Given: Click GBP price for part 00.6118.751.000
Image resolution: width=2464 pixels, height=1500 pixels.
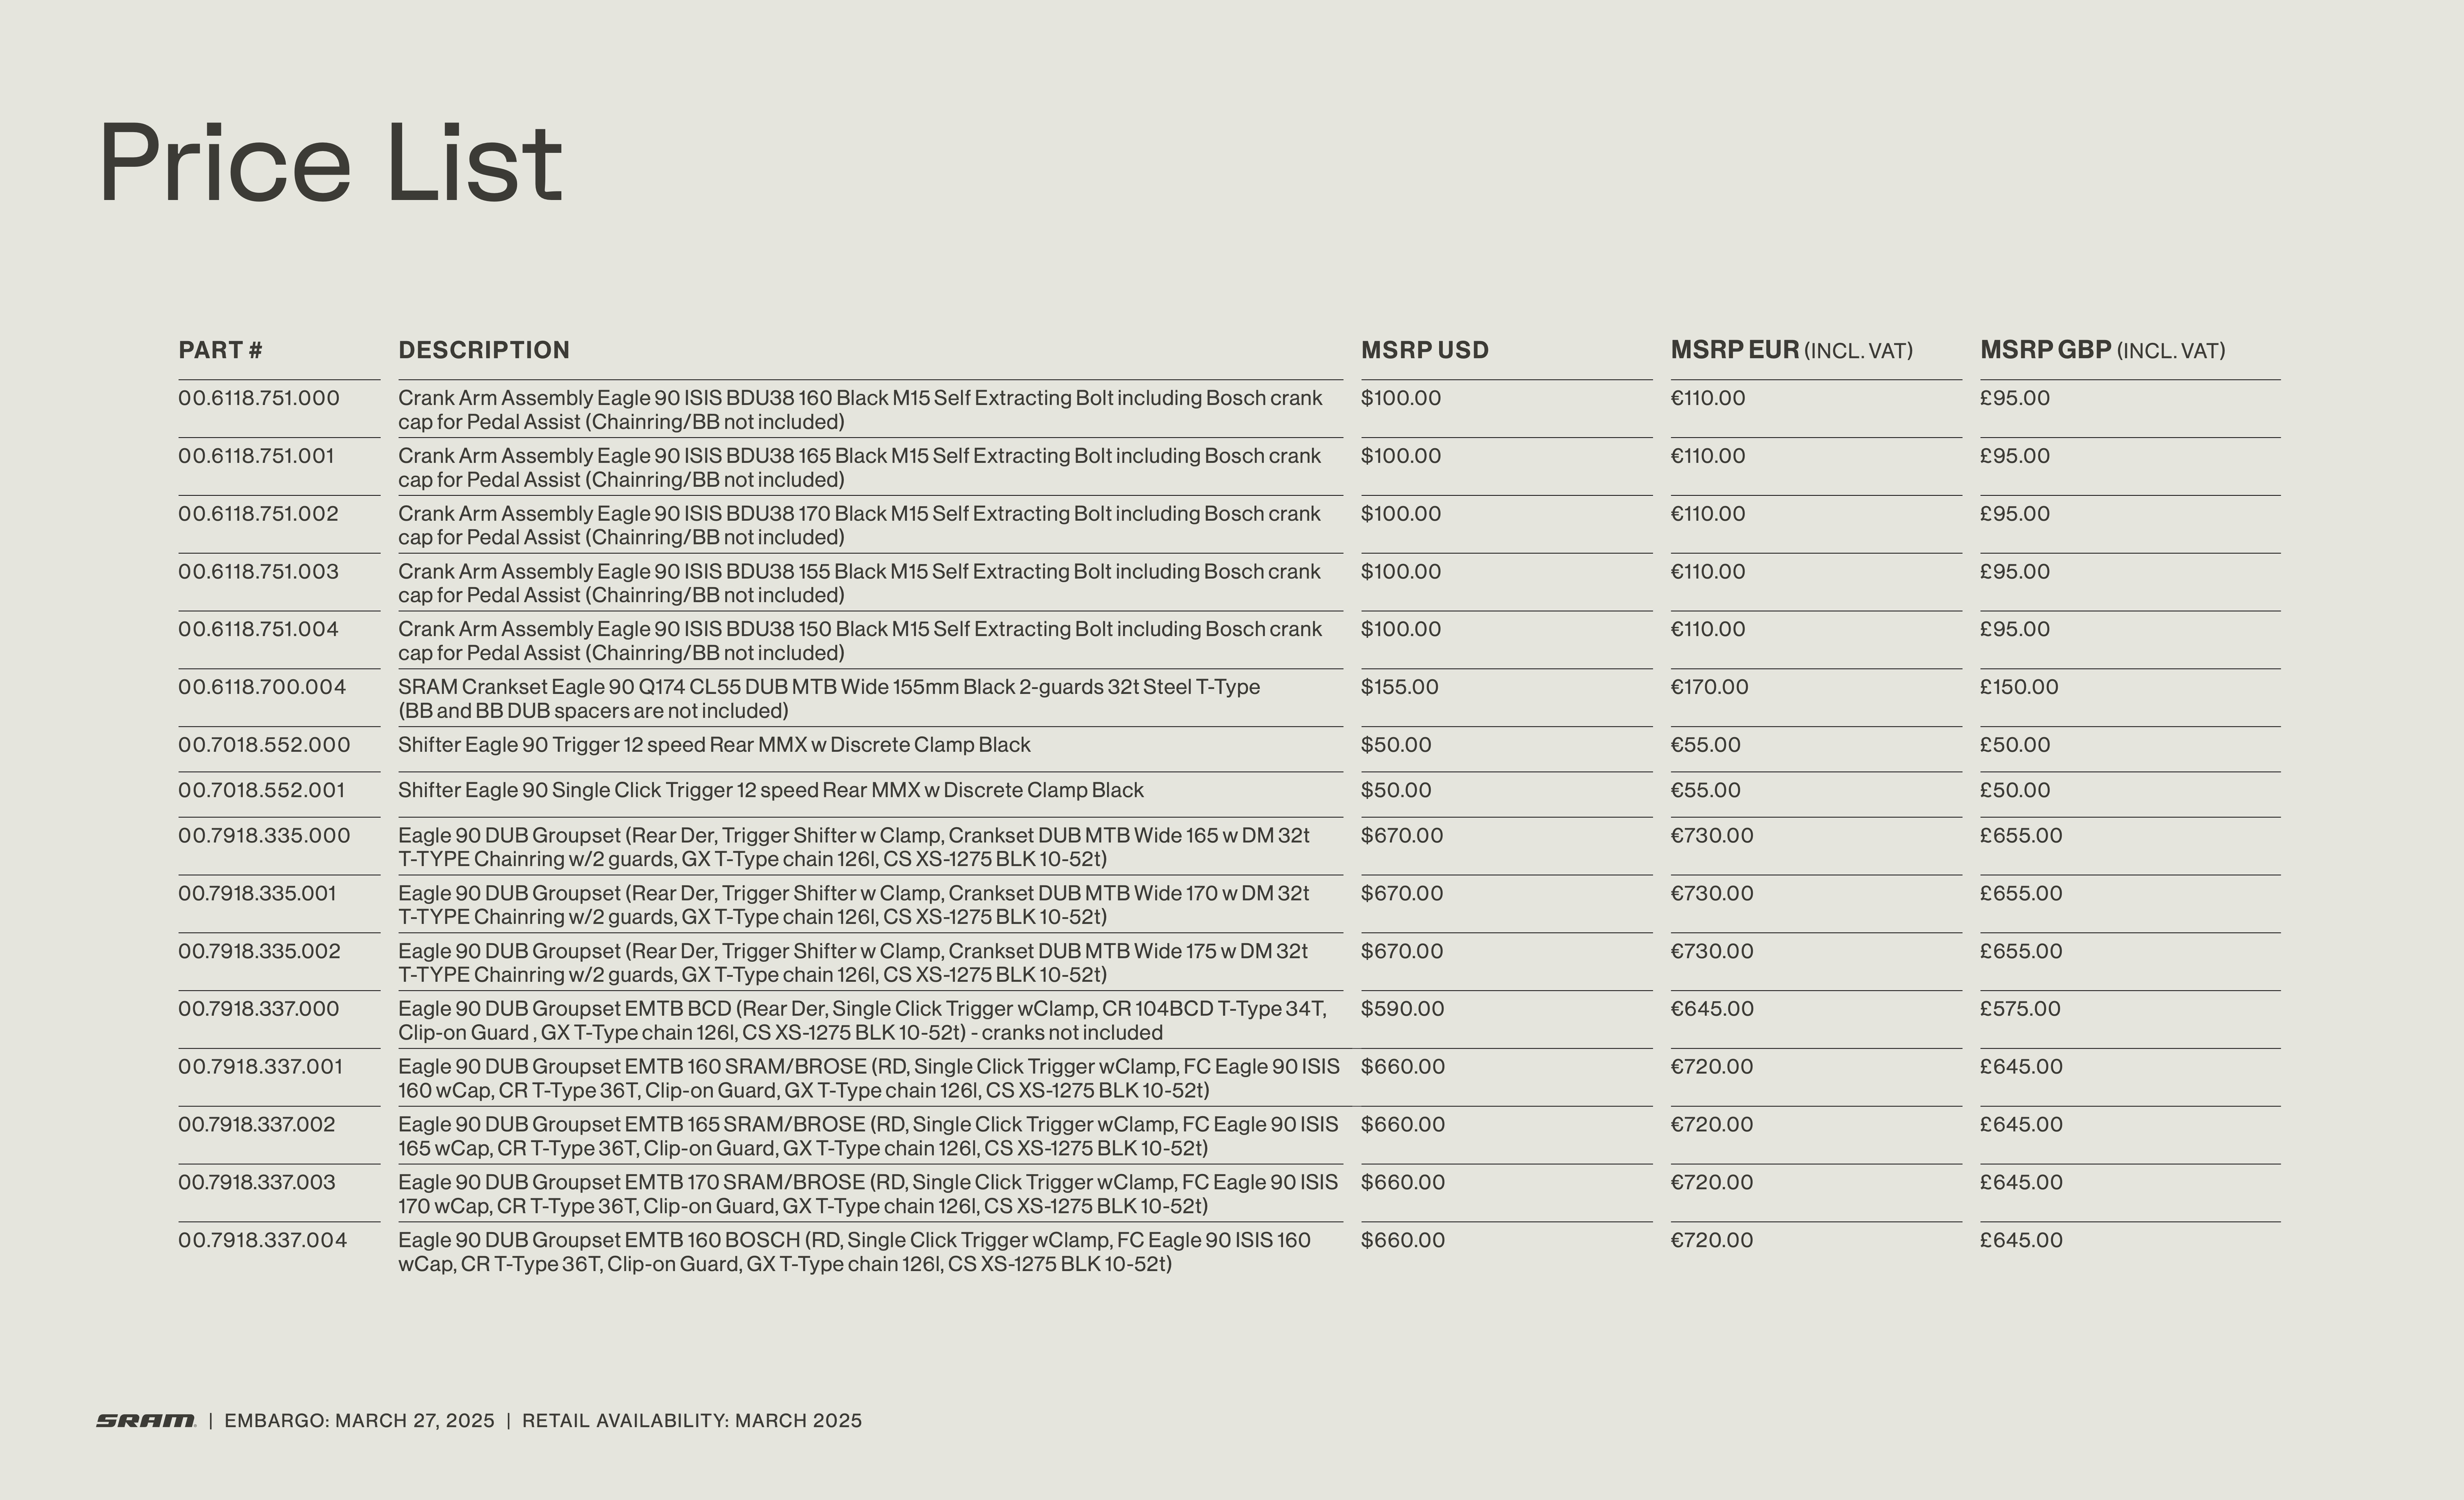Looking at the screenshot, I should (2015, 398).
